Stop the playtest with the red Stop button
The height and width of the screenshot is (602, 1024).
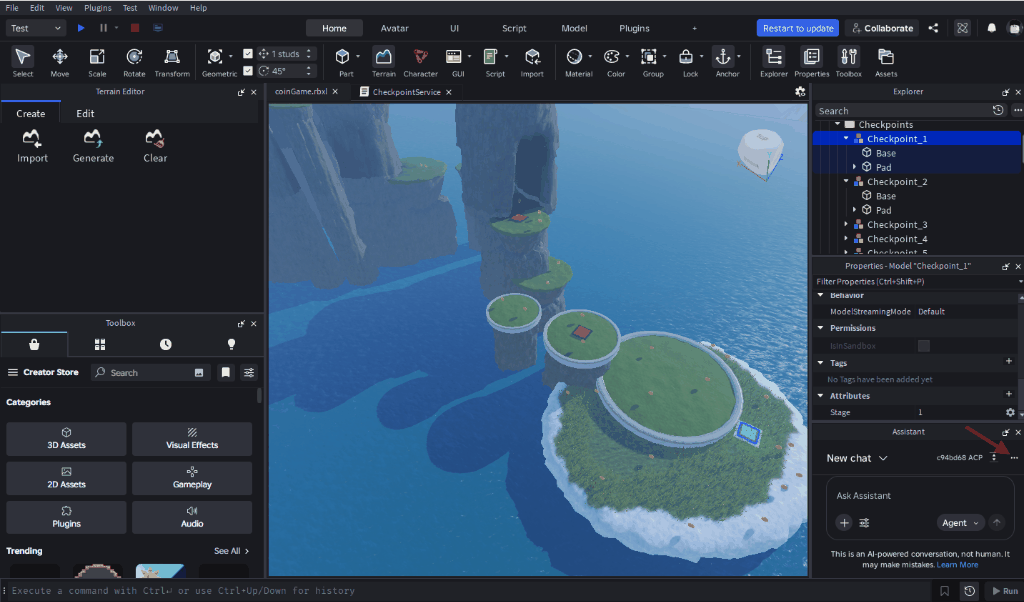coord(135,28)
